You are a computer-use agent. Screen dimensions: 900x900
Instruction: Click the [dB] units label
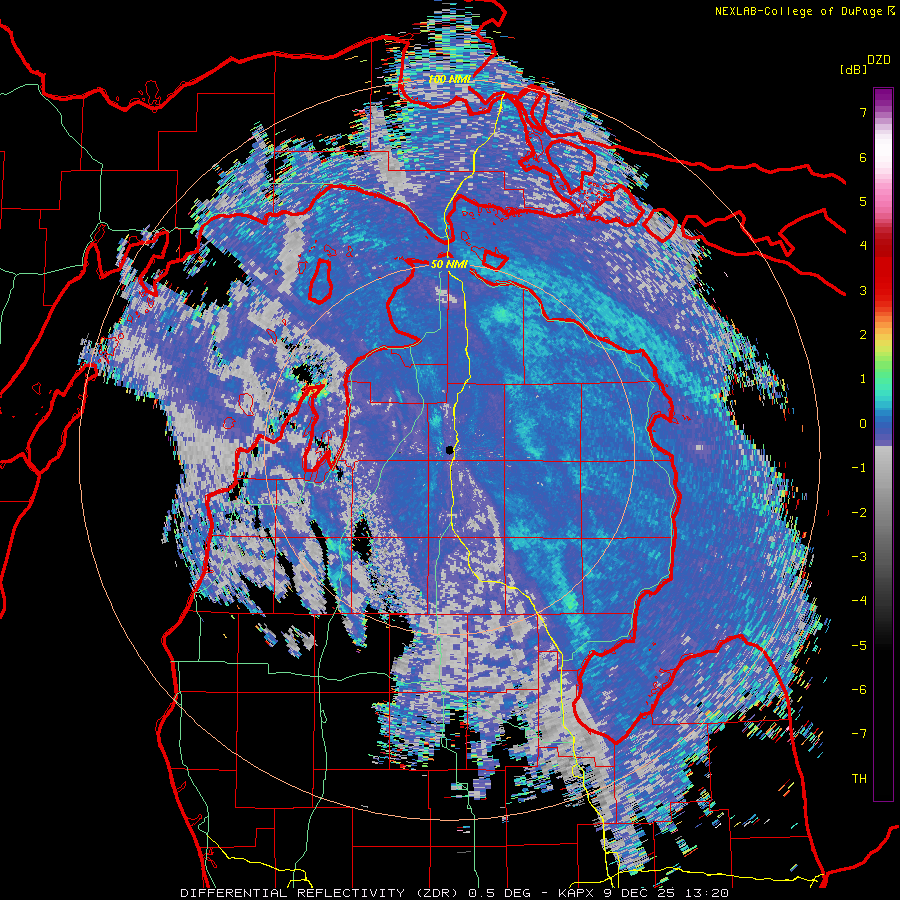[853, 69]
